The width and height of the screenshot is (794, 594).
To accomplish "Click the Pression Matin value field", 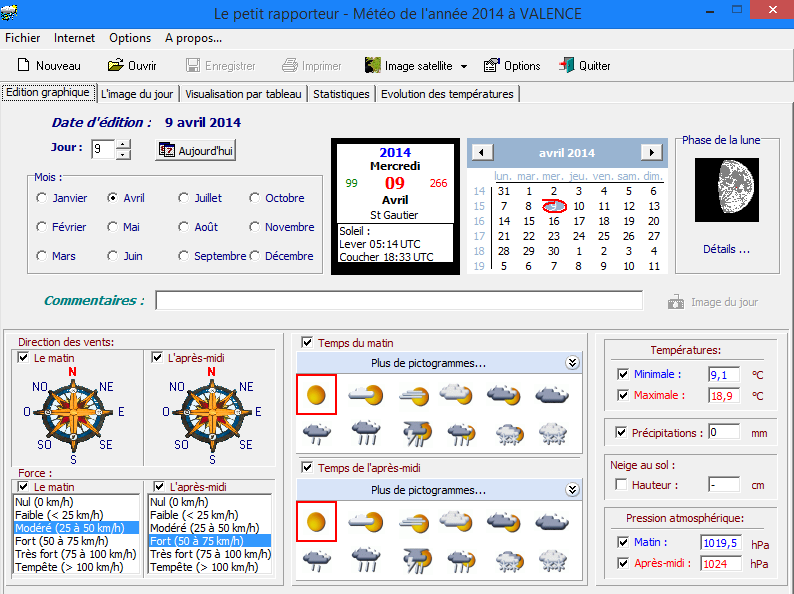I will coord(721,543).
